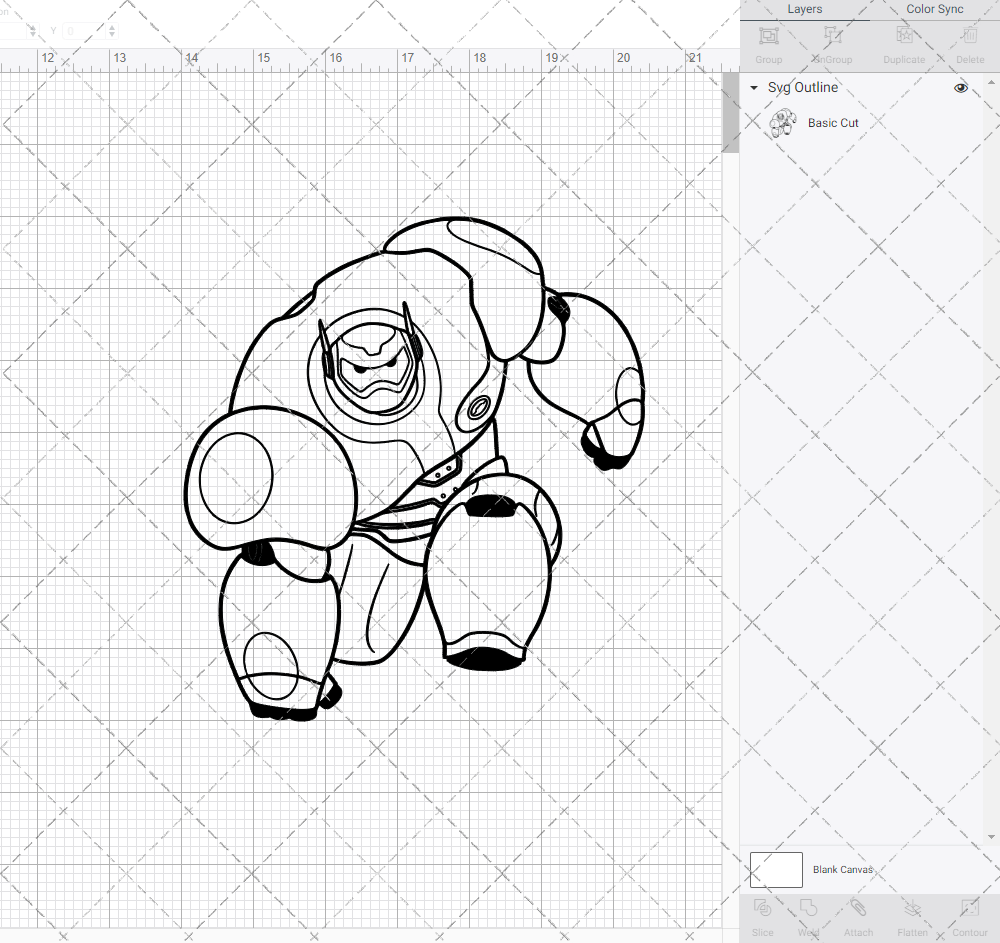The width and height of the screenshot is (1000, 943).
Task: Click the Y coordinate stepper up arrow
Action: pos(111,27)
